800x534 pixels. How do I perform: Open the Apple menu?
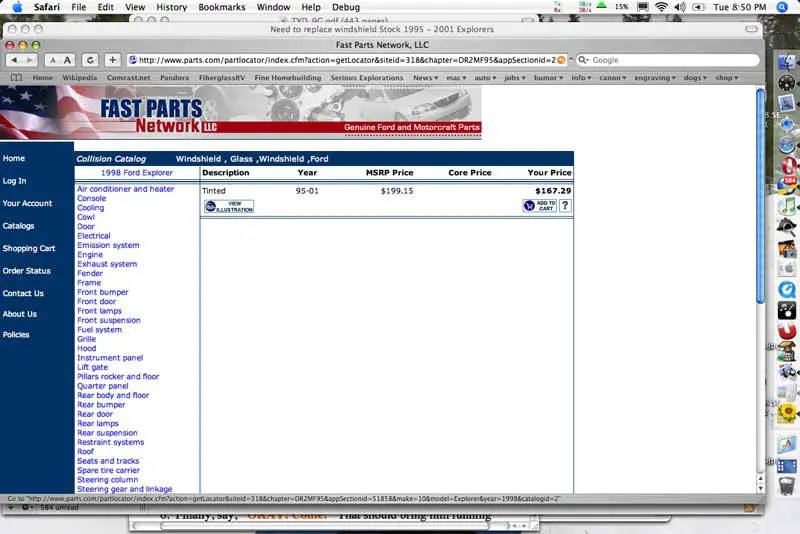(x=17, y=7)
